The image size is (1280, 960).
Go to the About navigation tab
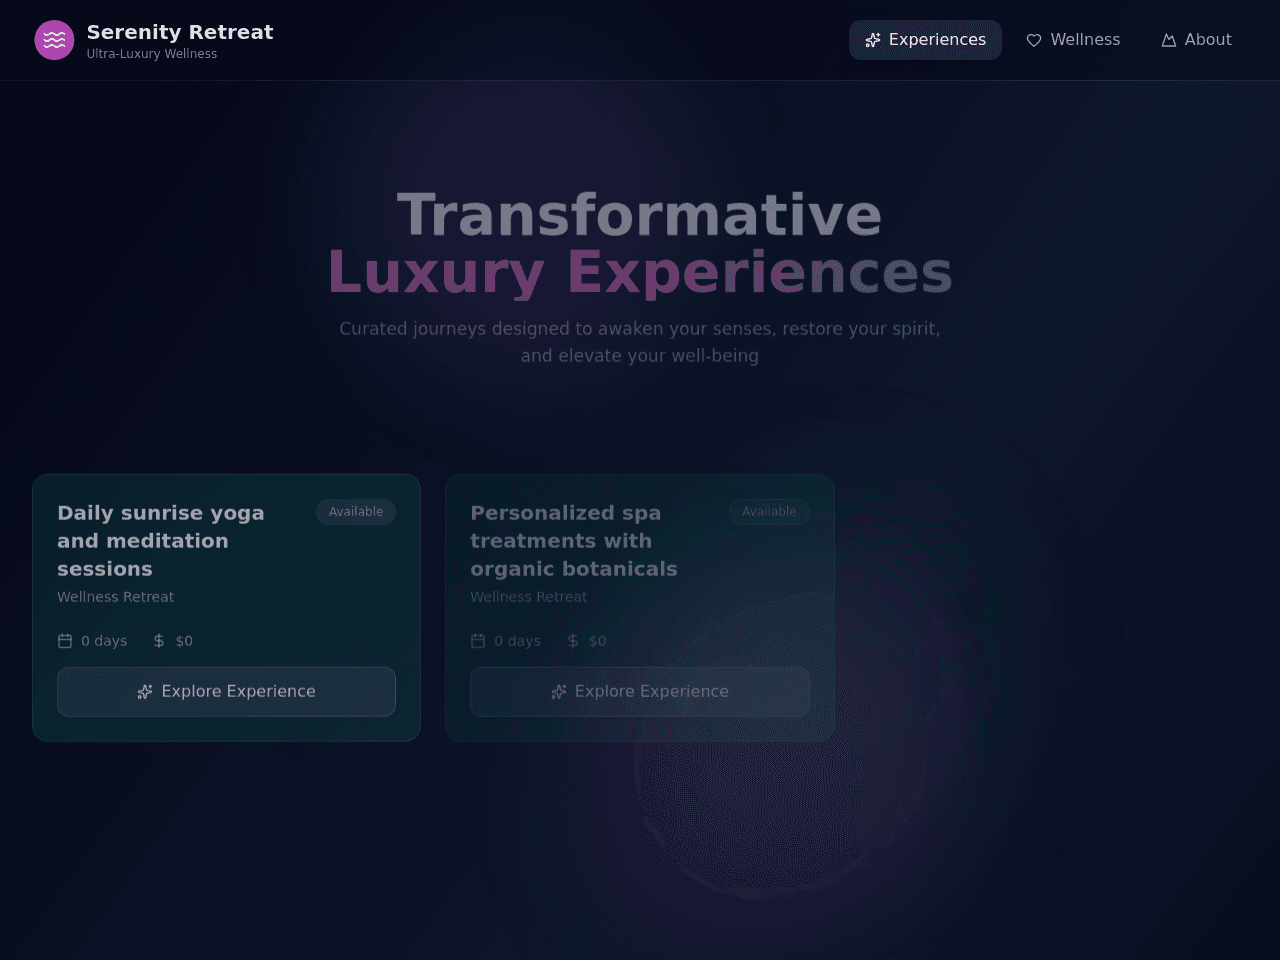coord(1196,40)
